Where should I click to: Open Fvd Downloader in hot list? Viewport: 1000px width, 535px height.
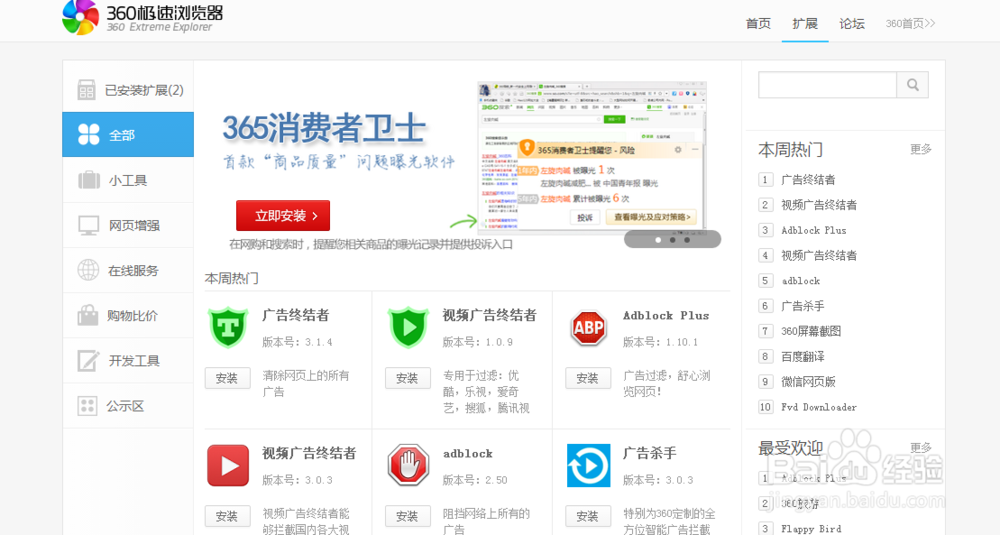tap(819, 407)
